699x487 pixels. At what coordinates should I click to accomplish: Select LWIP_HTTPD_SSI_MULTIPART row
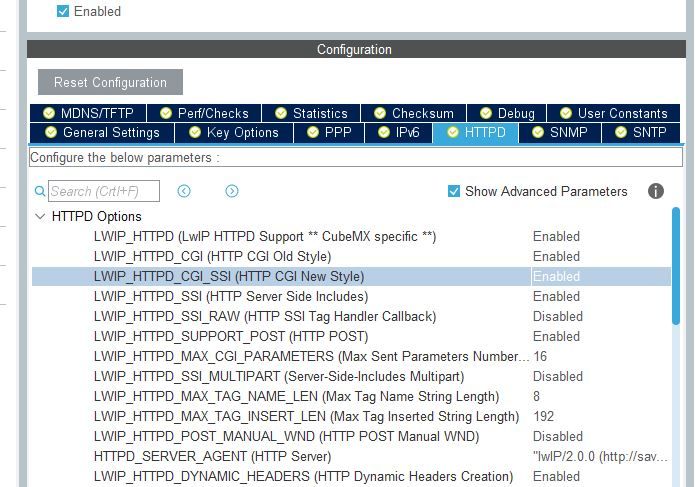(351, 376)
